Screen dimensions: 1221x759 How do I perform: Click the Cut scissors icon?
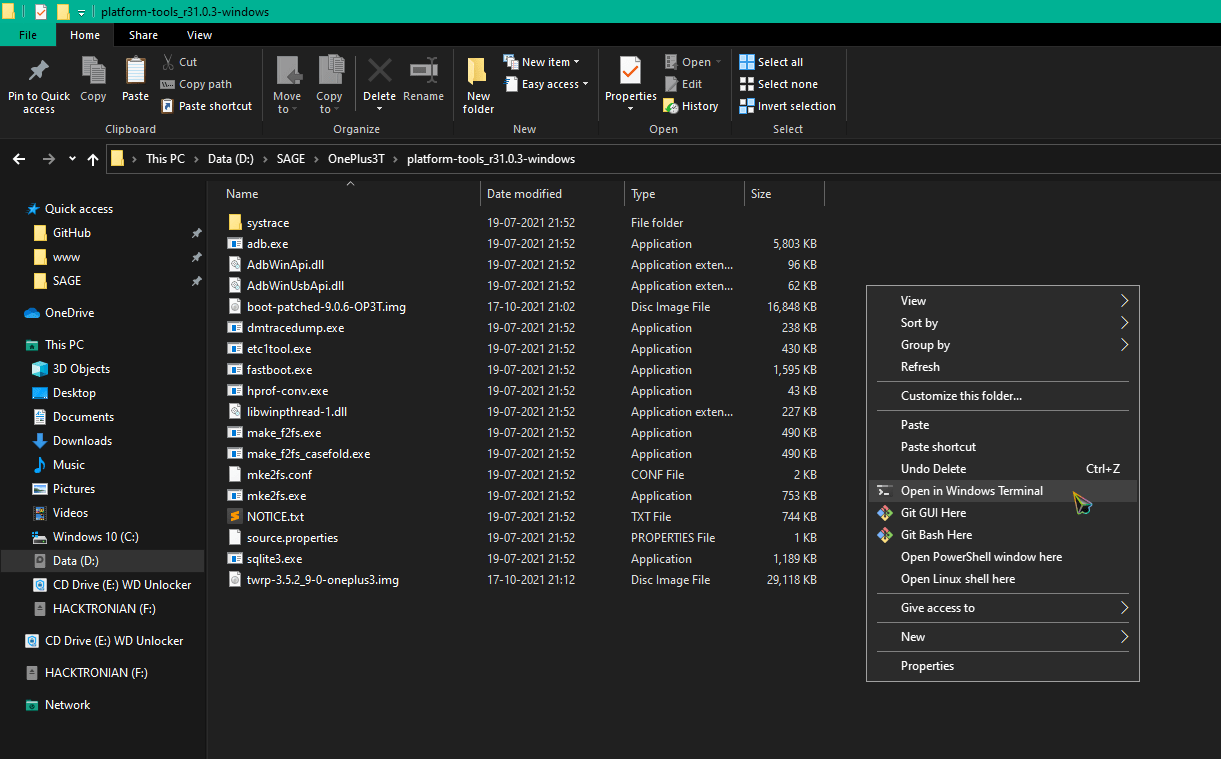click(167, 62)
